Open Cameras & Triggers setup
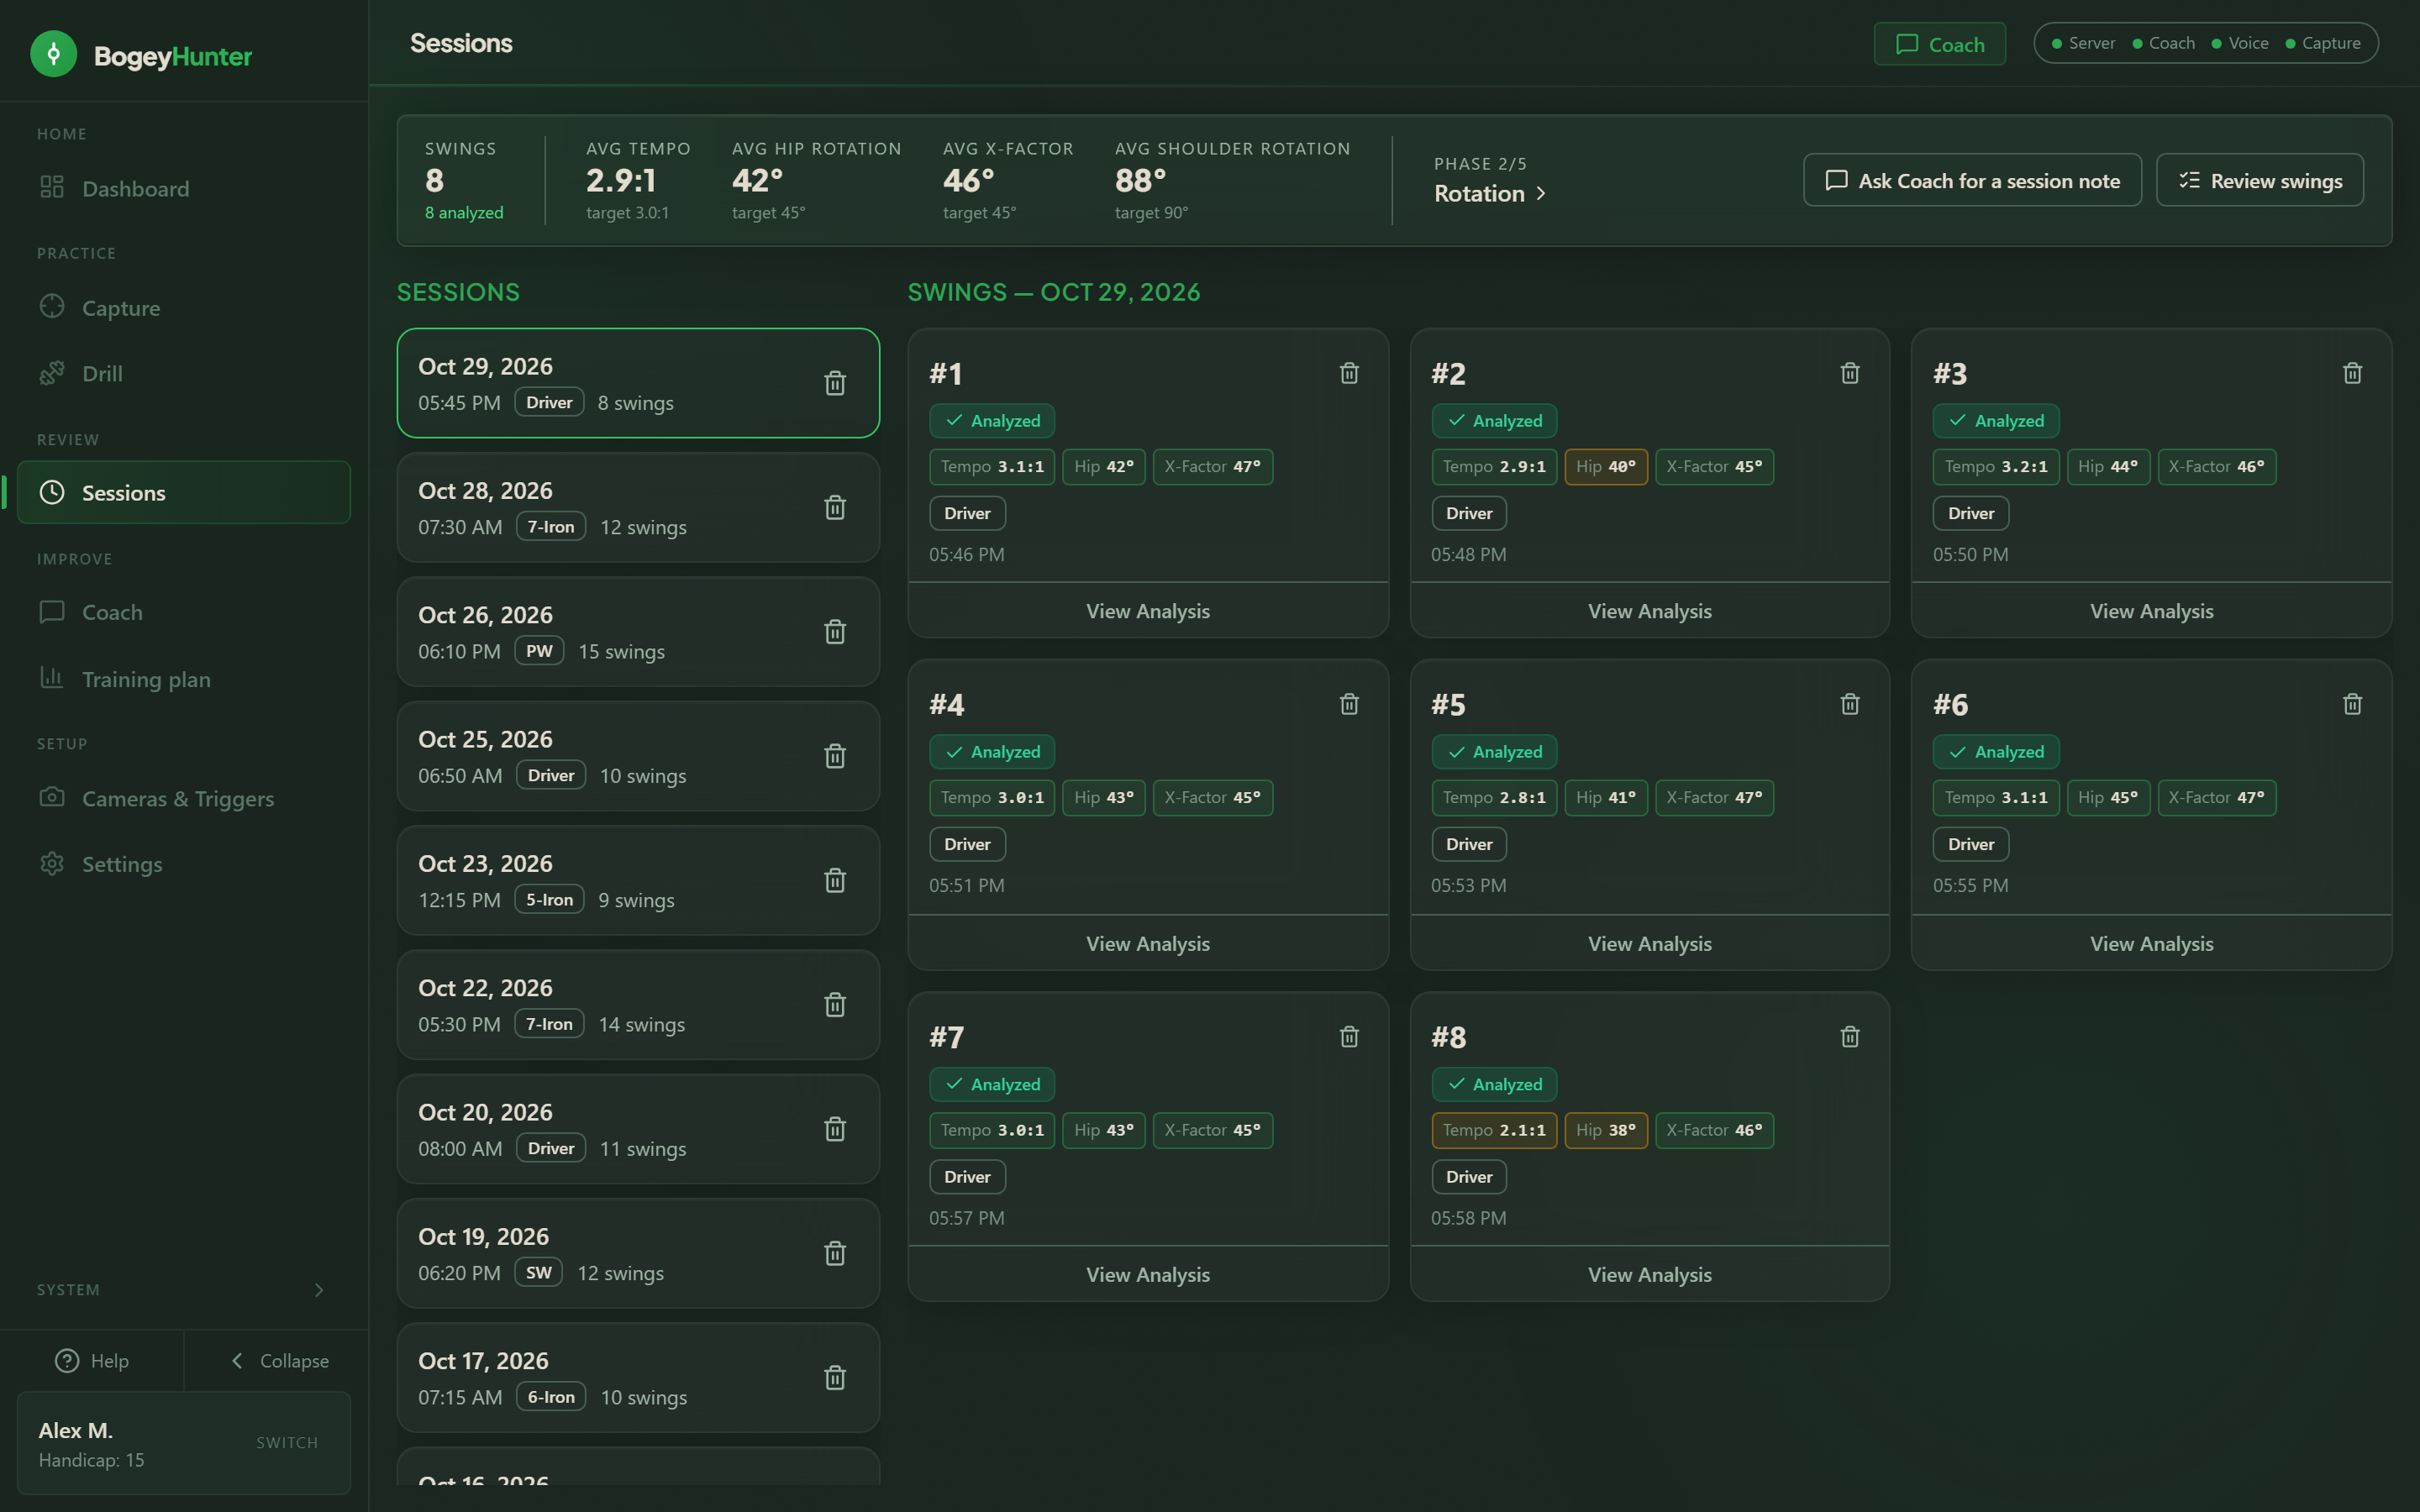2420x1512 pixels. [184, 798]
